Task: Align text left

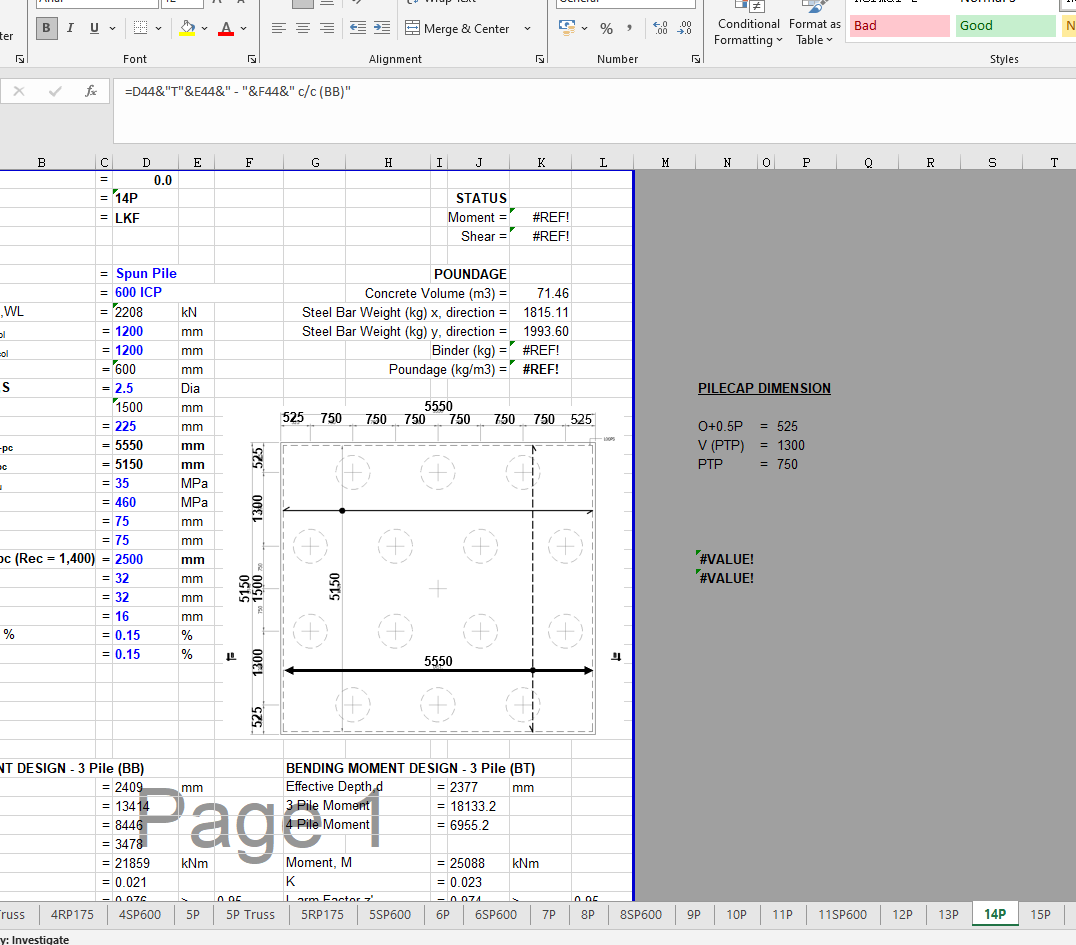Action: pos(279,28)
